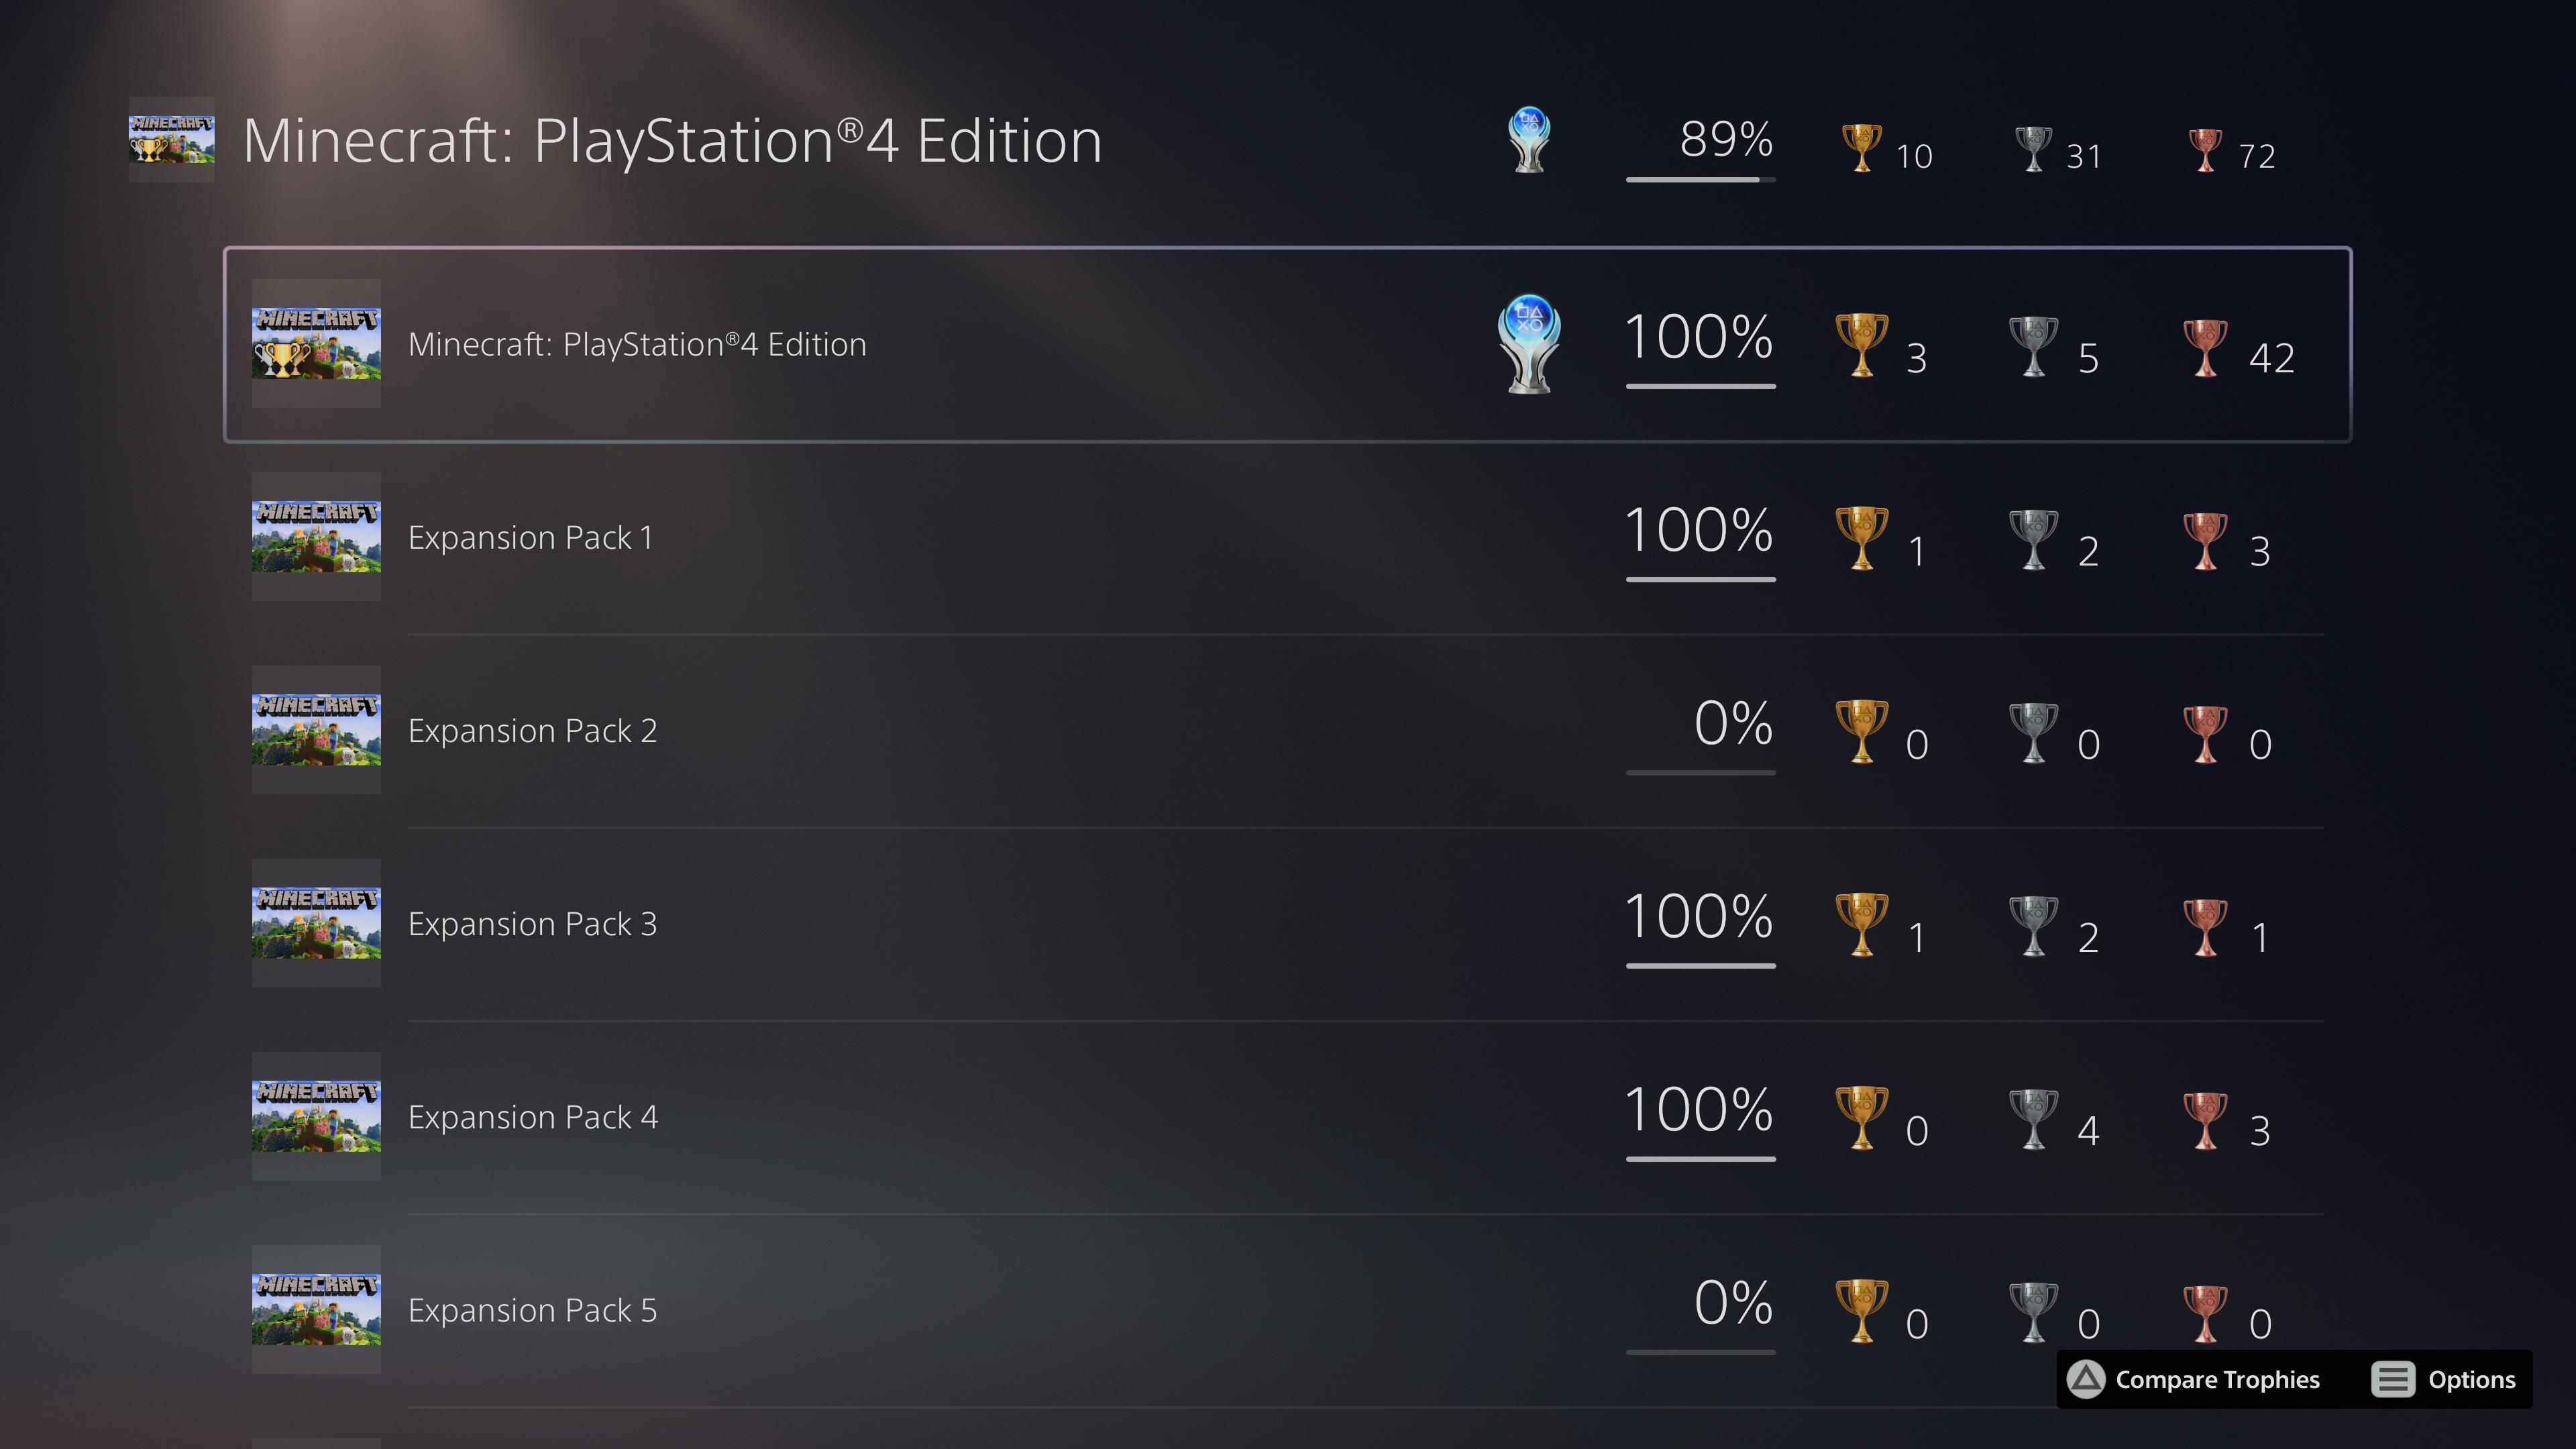2576x1449 pixels.
Task: Click platinum trophy in the selected base game row
Action: pyautogui.click(x=1529, y=343)
